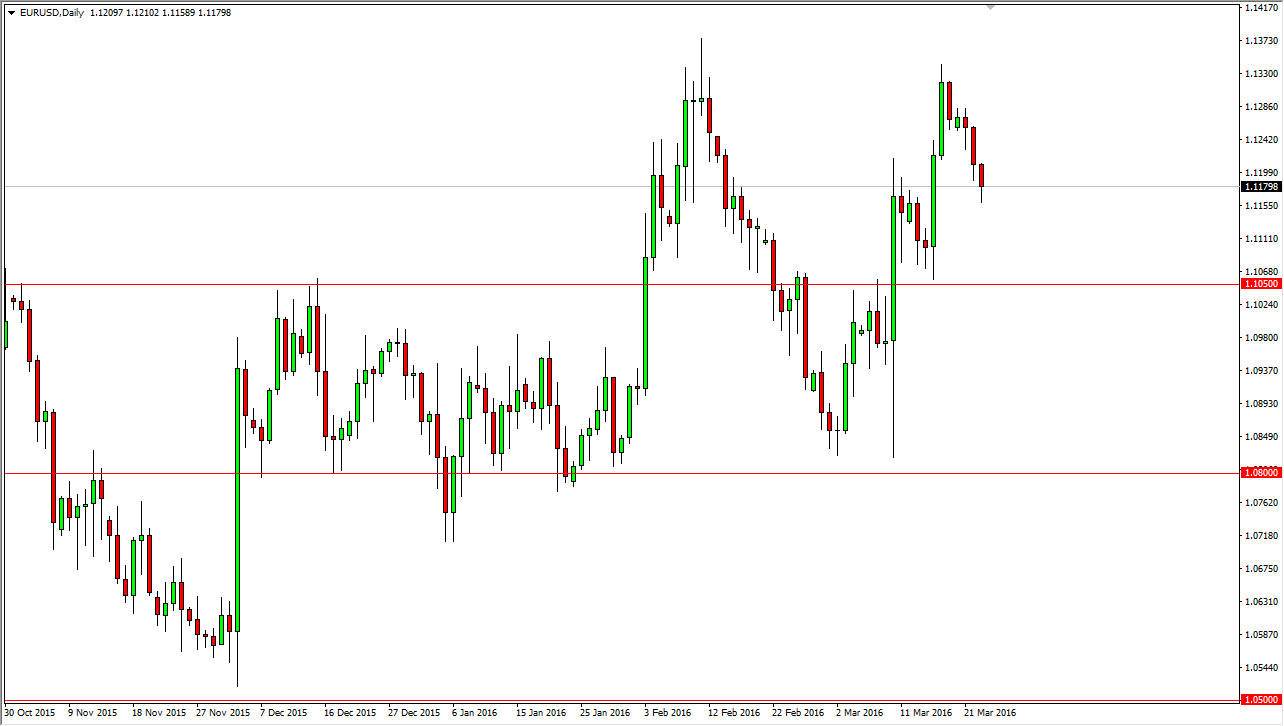Expand the EURUSD symbol dropdown arrow
1284x726 pixels.
(x=10, y=13)
